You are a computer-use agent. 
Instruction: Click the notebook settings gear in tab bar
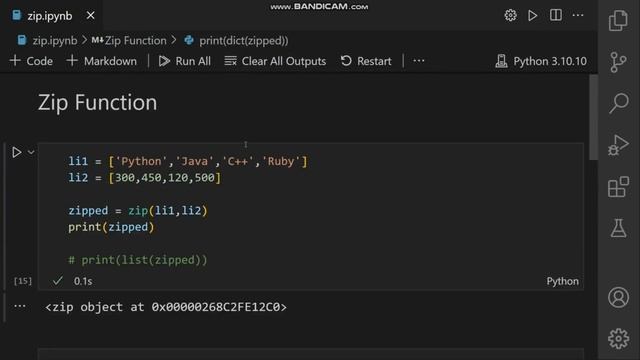point(510,16)
